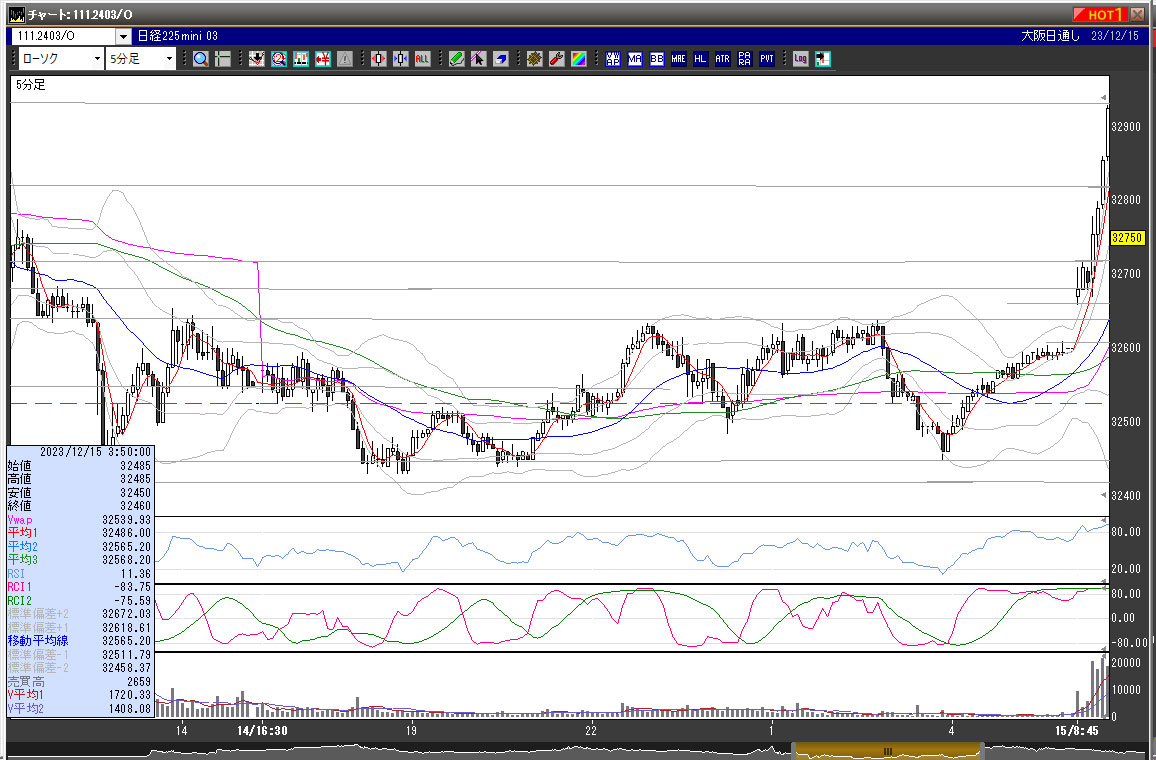The width and height of the screenshot is (1156, 760).
Task: Click the 14/16:30 time axis marker
Action: [x=262, y=731]
